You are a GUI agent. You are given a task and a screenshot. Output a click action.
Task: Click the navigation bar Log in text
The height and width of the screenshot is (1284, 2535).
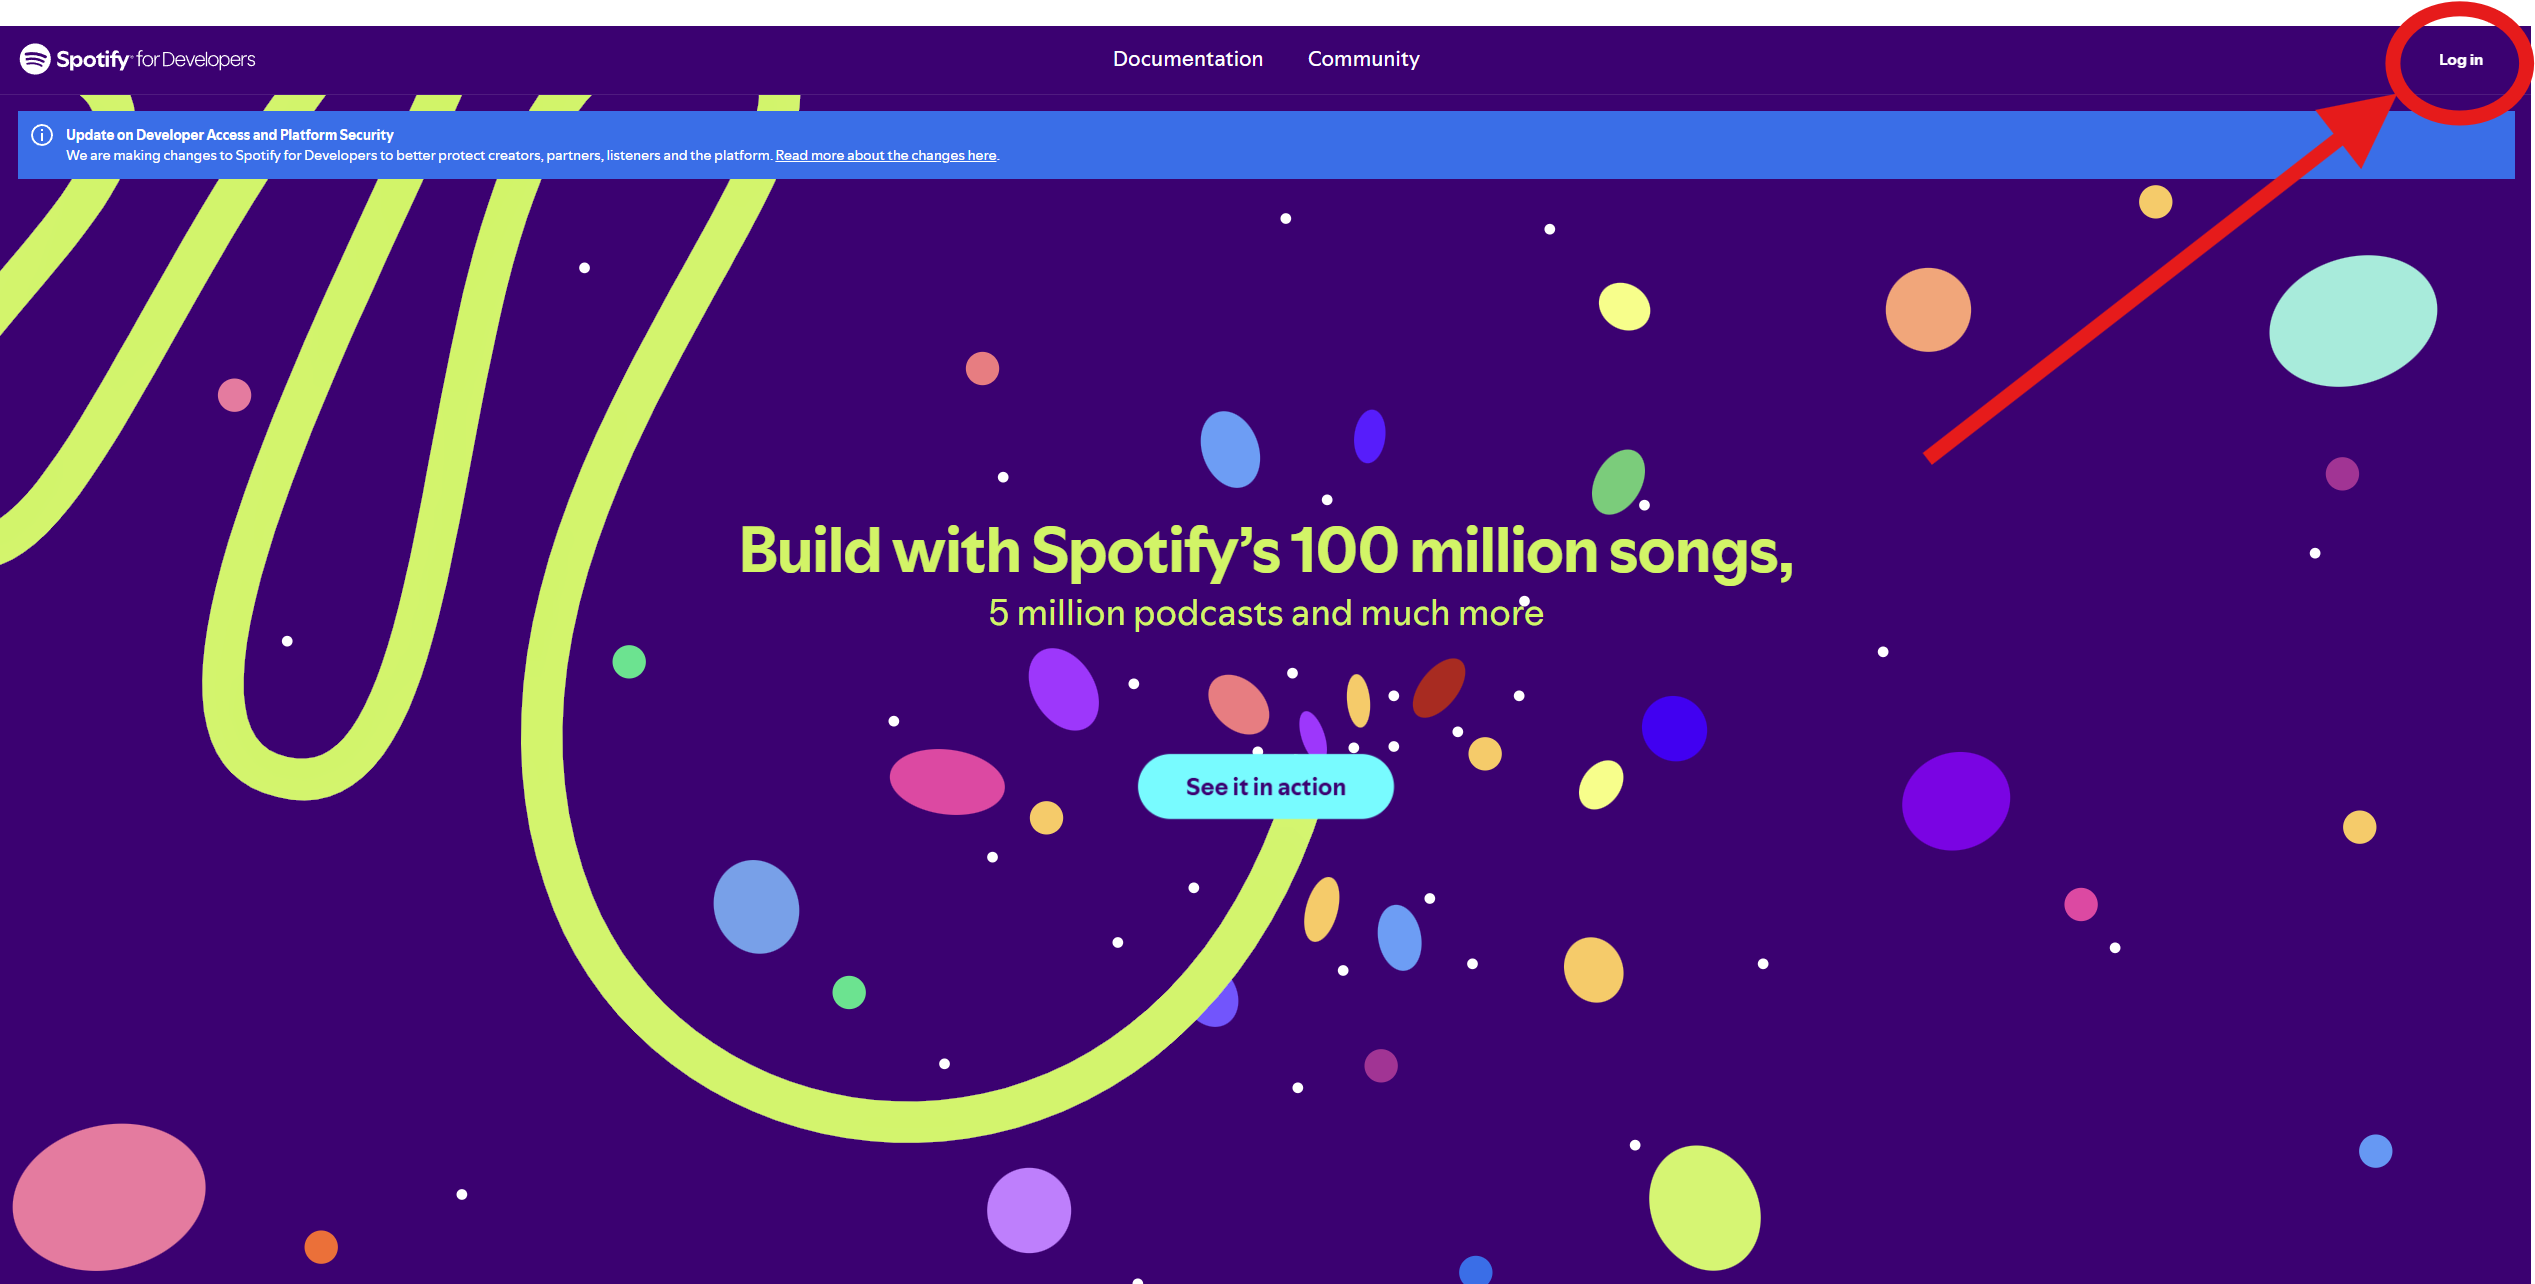pos(2460,60)
